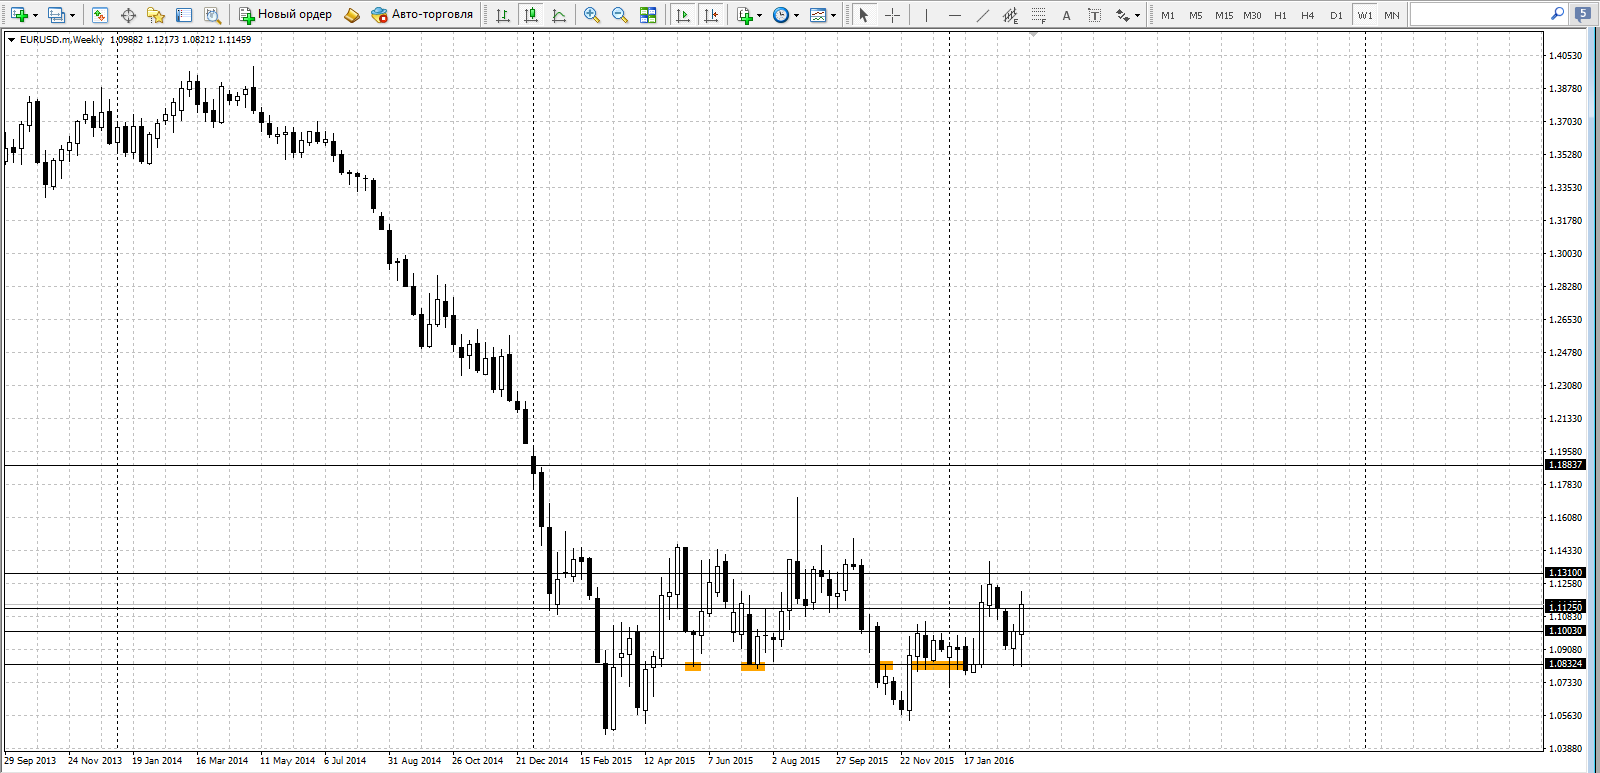Image resolution: width=1600 pixels, height=773 pixels.
Task: Switch to D1 timeframe
Action: coord(1336,15)
